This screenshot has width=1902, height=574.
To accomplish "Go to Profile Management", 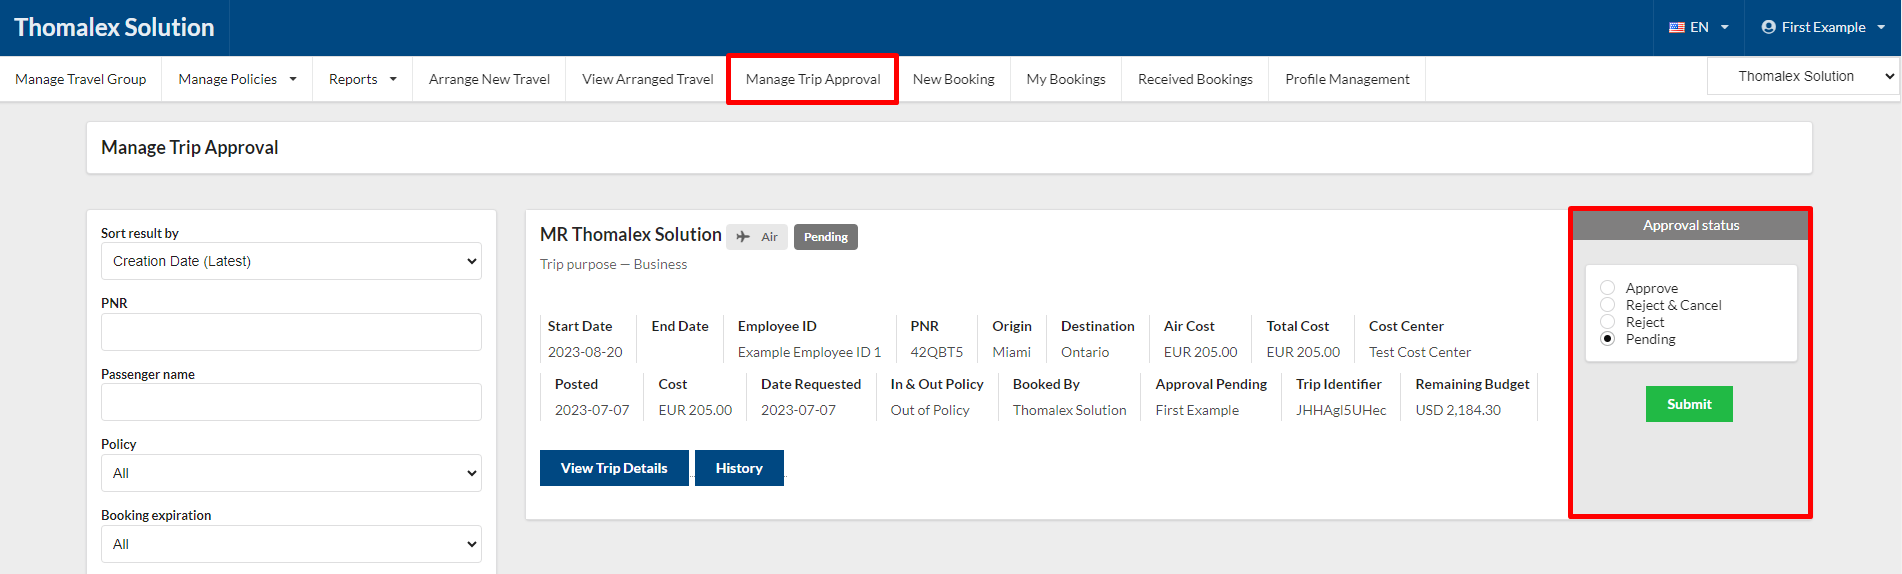I will click(1347, 79).
